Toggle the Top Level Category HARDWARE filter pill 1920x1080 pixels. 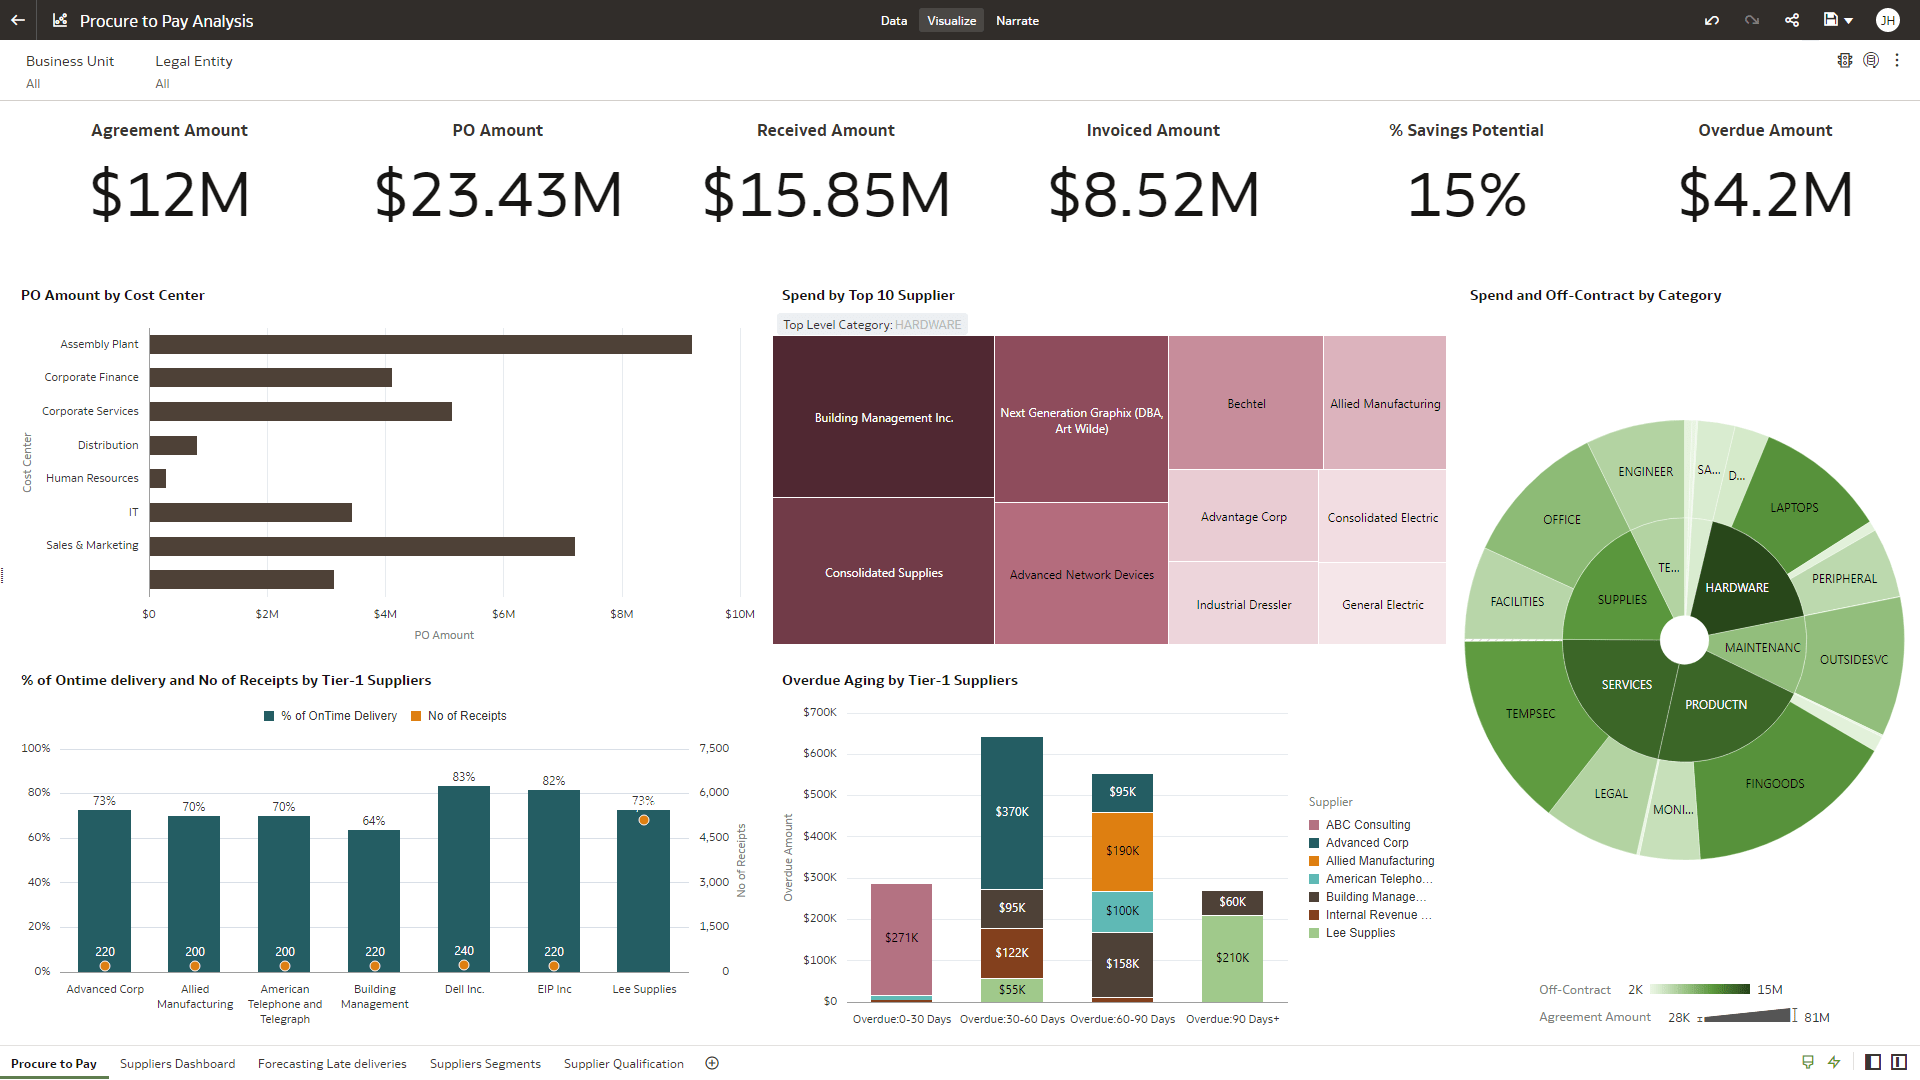[871, 324]
